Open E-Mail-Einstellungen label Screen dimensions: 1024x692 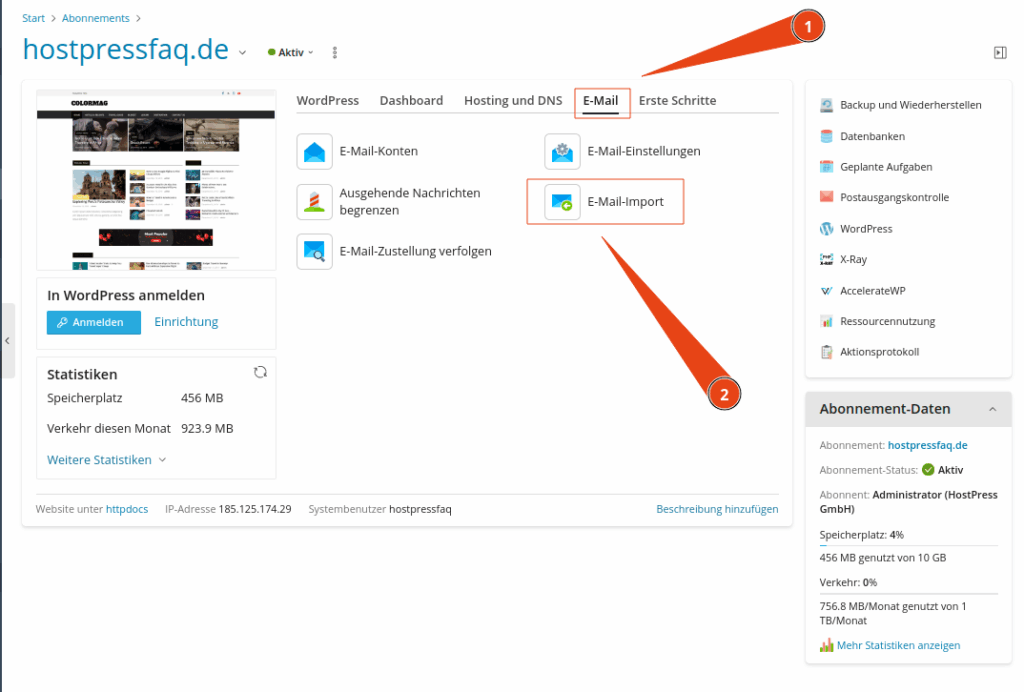tap(644, 151)
